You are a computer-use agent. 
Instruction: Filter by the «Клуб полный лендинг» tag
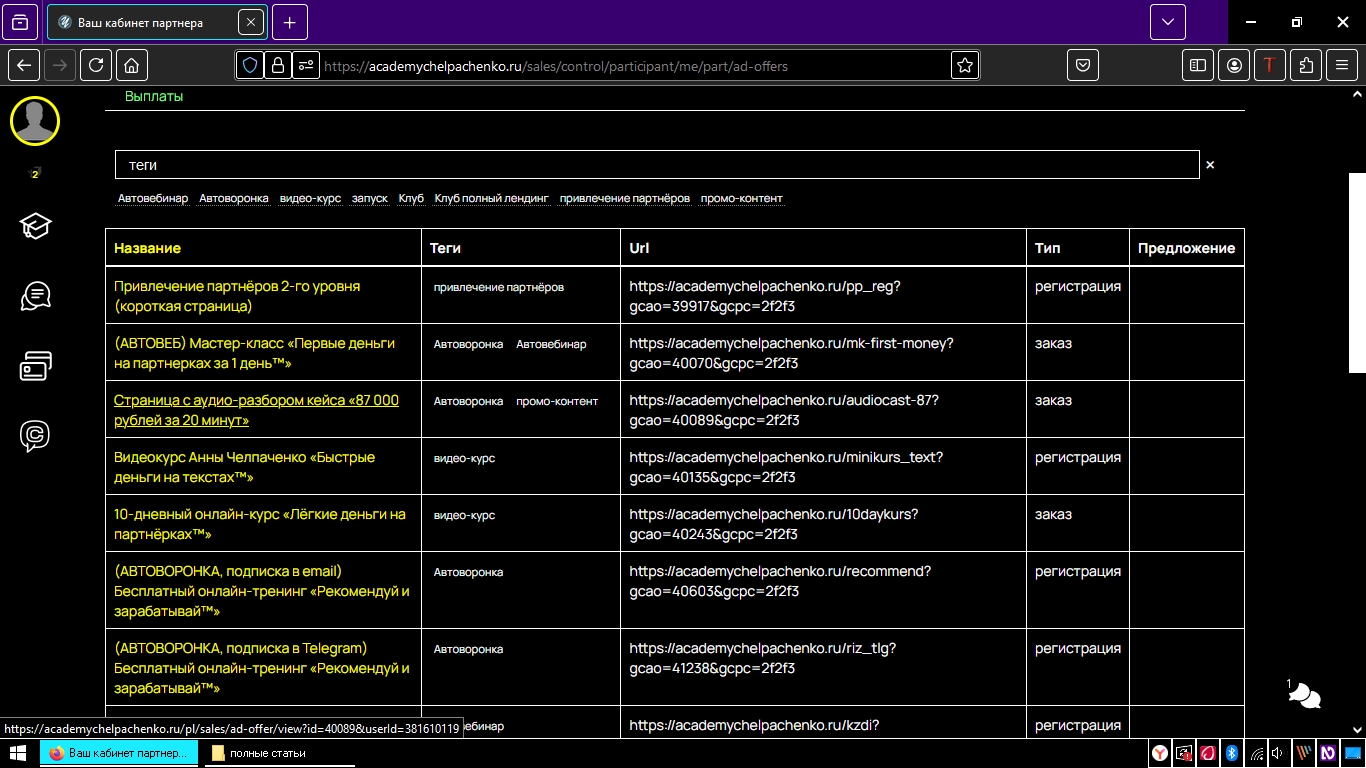492,198
